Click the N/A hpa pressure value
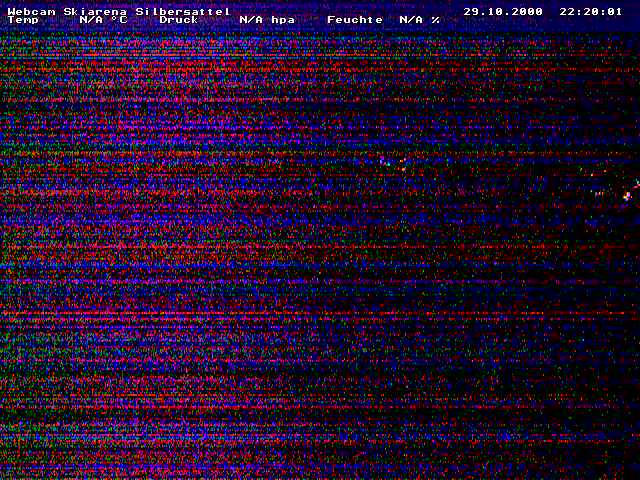The width and height of the screenshot is (640, 480). coord(267,20)
